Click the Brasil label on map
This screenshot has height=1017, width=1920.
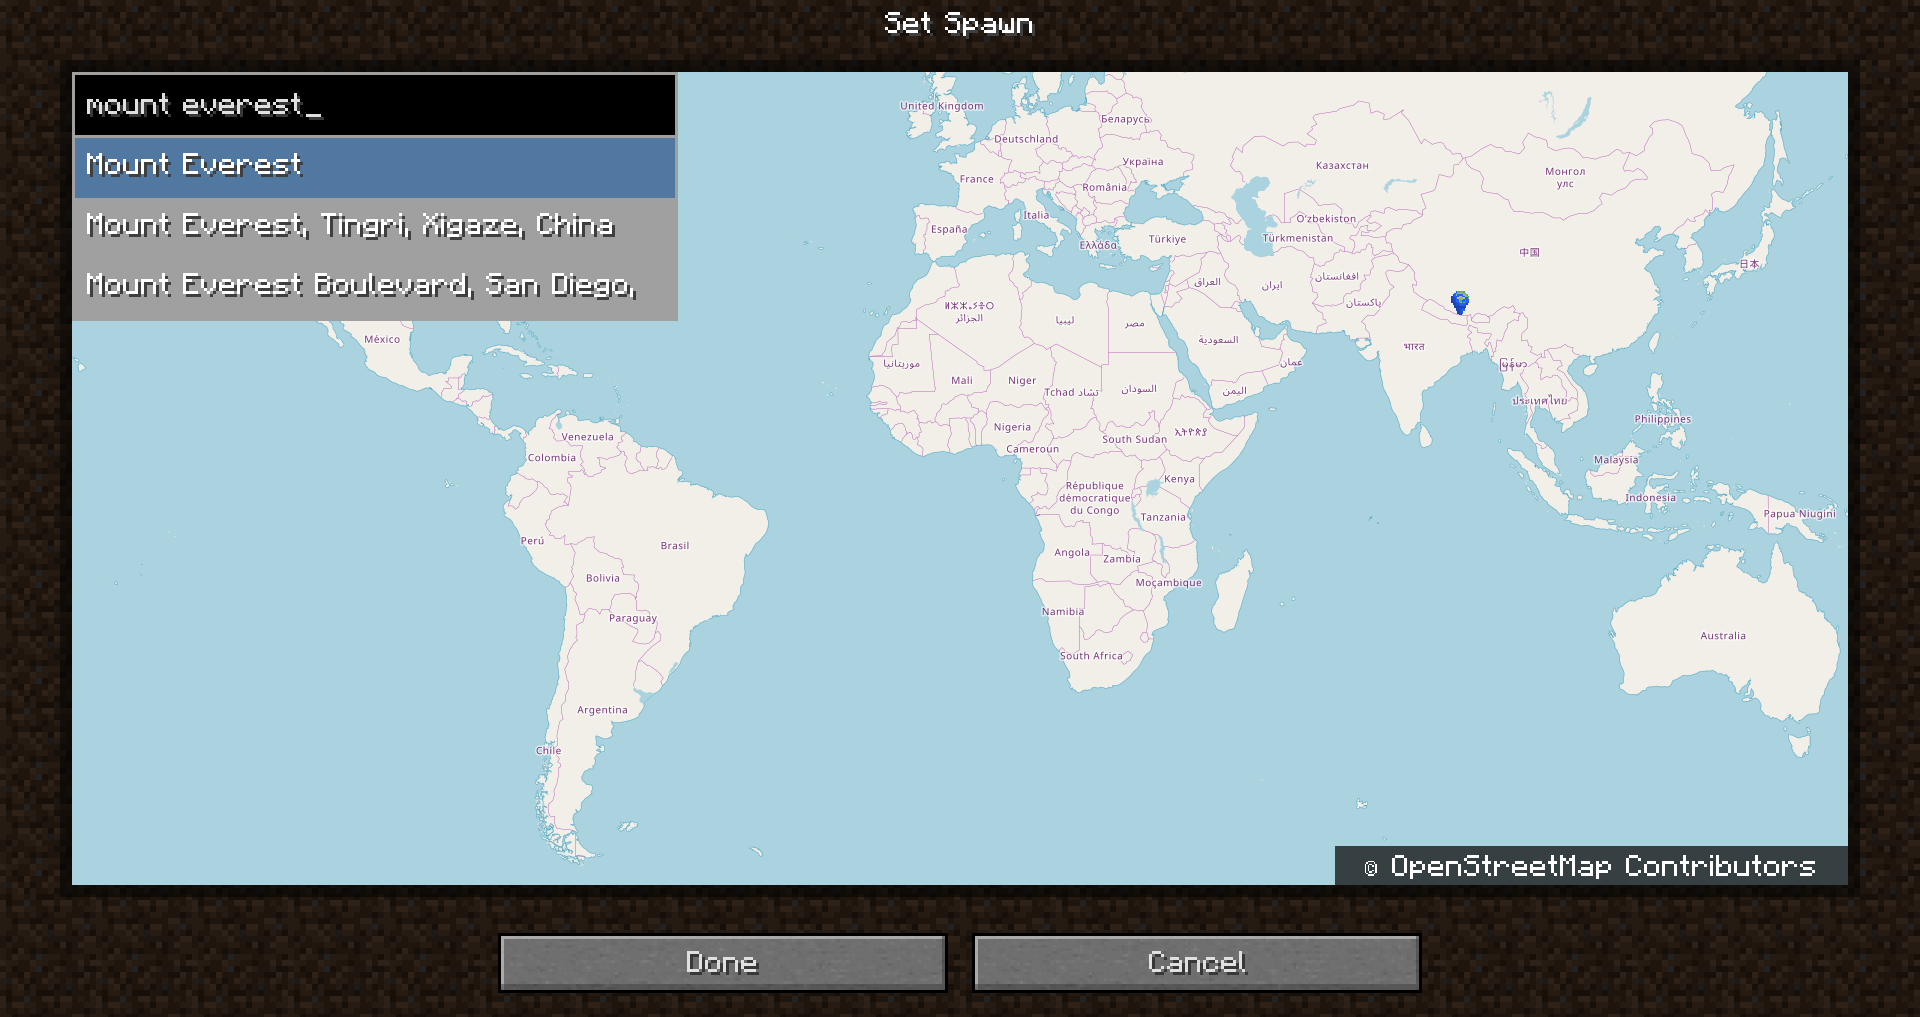pyautogui.click(x=675, y=546)
